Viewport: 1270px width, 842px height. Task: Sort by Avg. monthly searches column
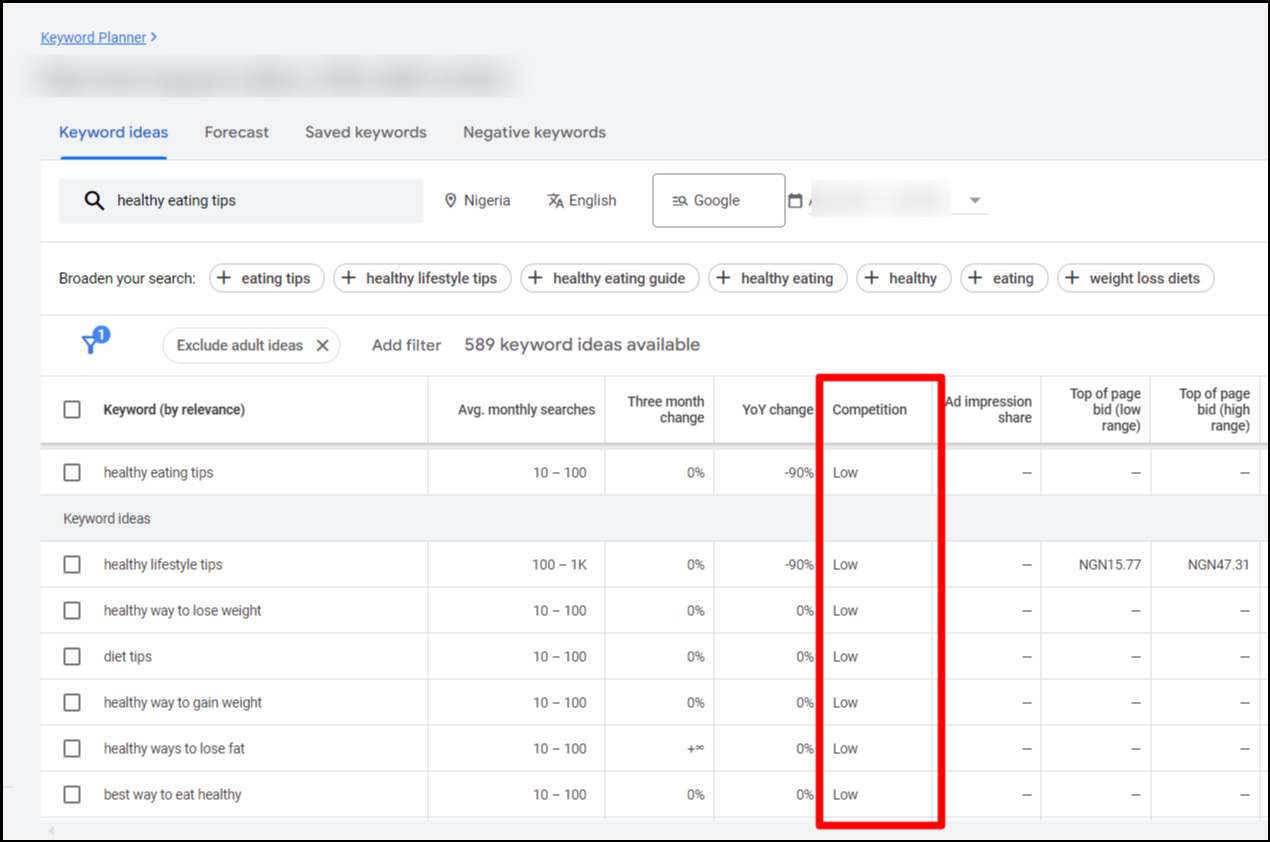click(526, 409)
